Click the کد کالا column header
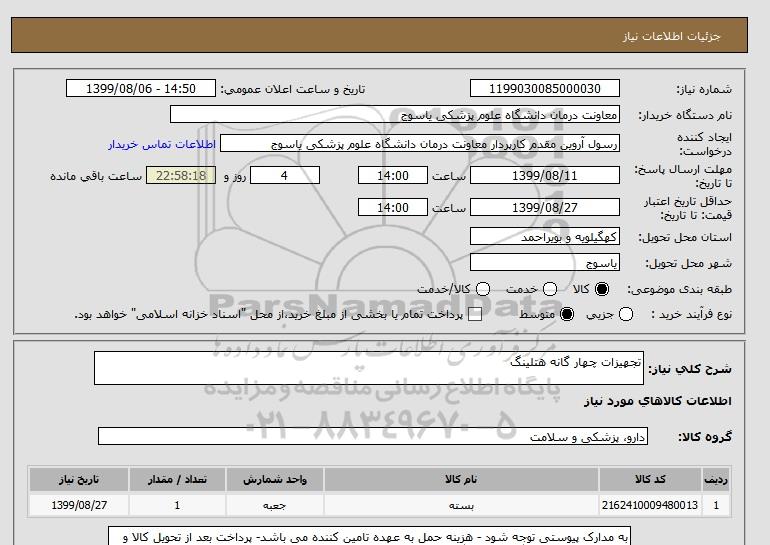The image size is (770, 545). (x=650, y=479)
